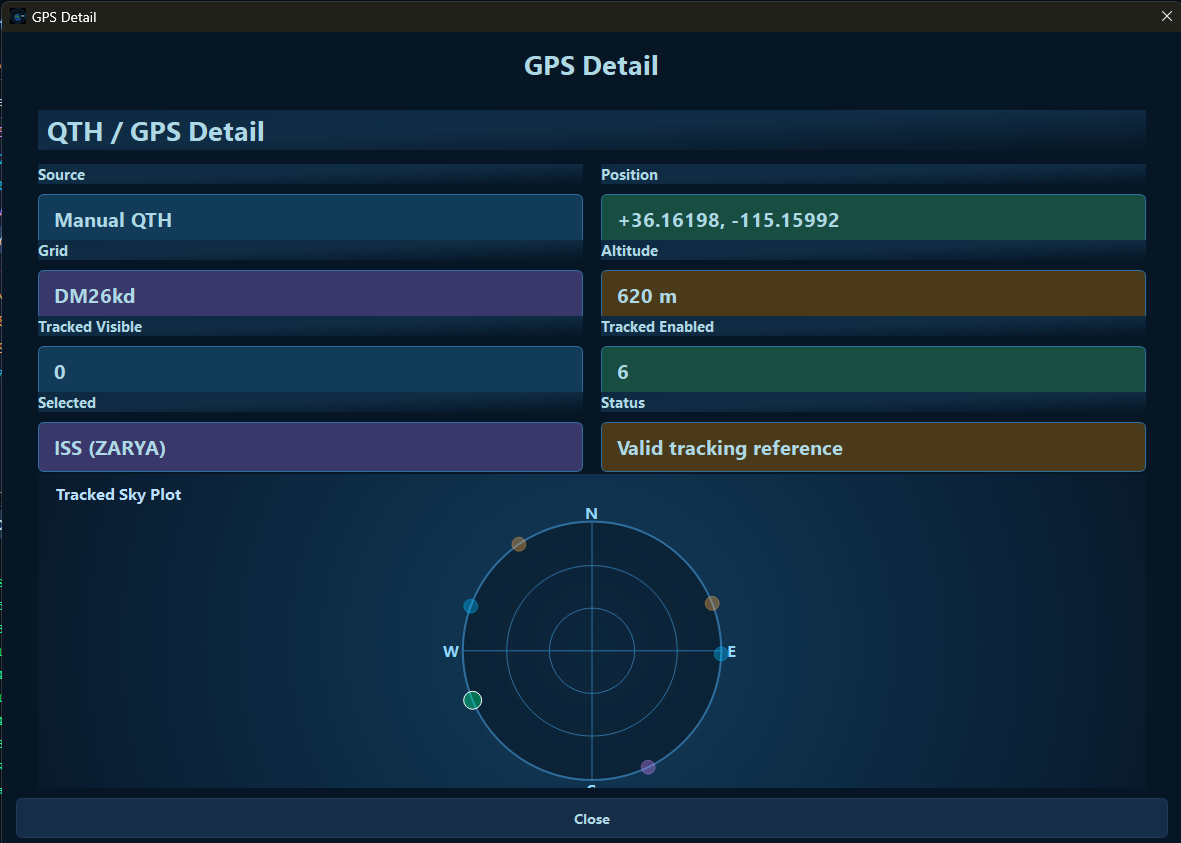This screenshot has height=843, width=1181.
Task: Click the center of the sky plot
Action: click(x=592, y=650)
